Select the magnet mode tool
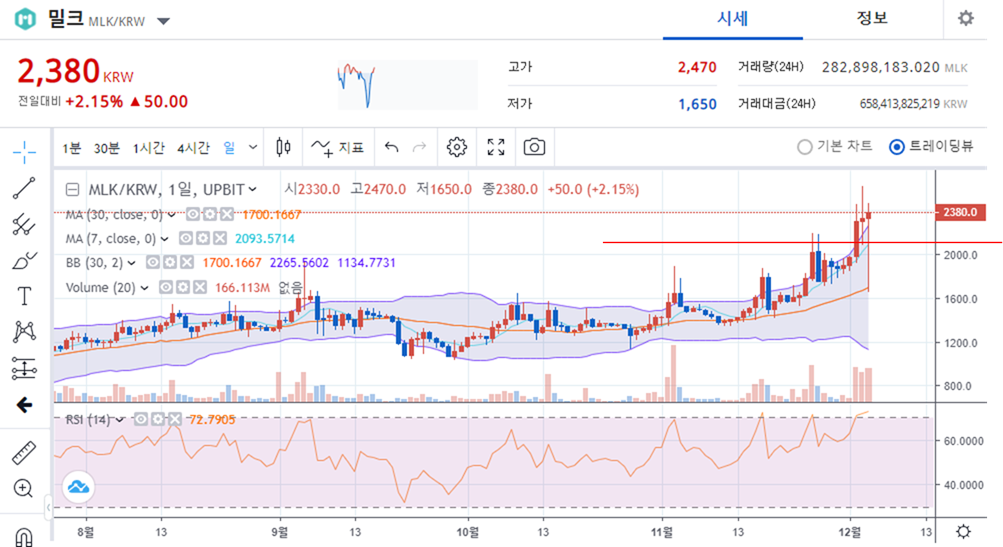This screenshot has height=547, width=1003. tap(24, 537)
